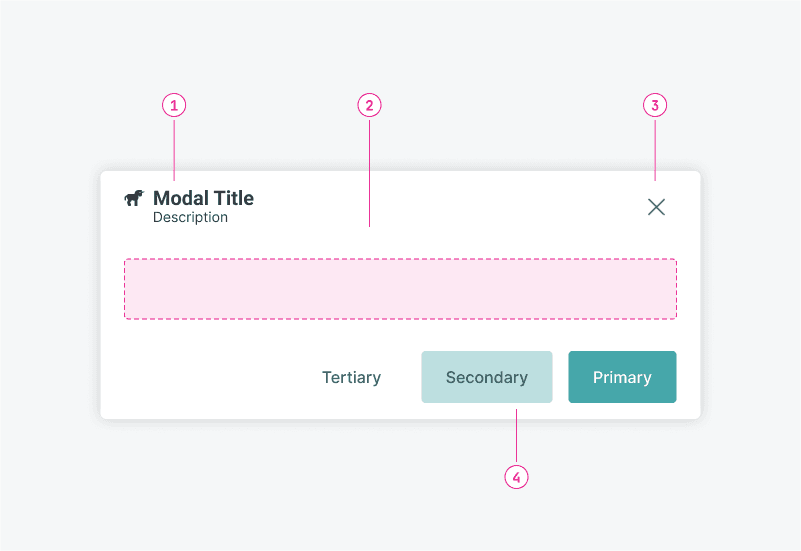Click the white gap between Secondary and Primary buttons
The width and height of the screenshot is (801, 551).
tap(560, 377)
